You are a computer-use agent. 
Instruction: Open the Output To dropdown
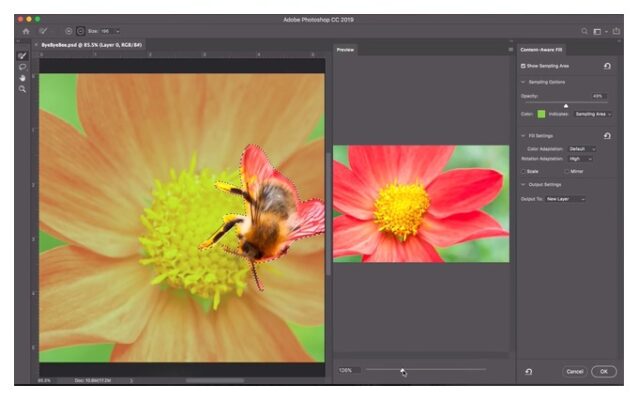tap(565, 199)
